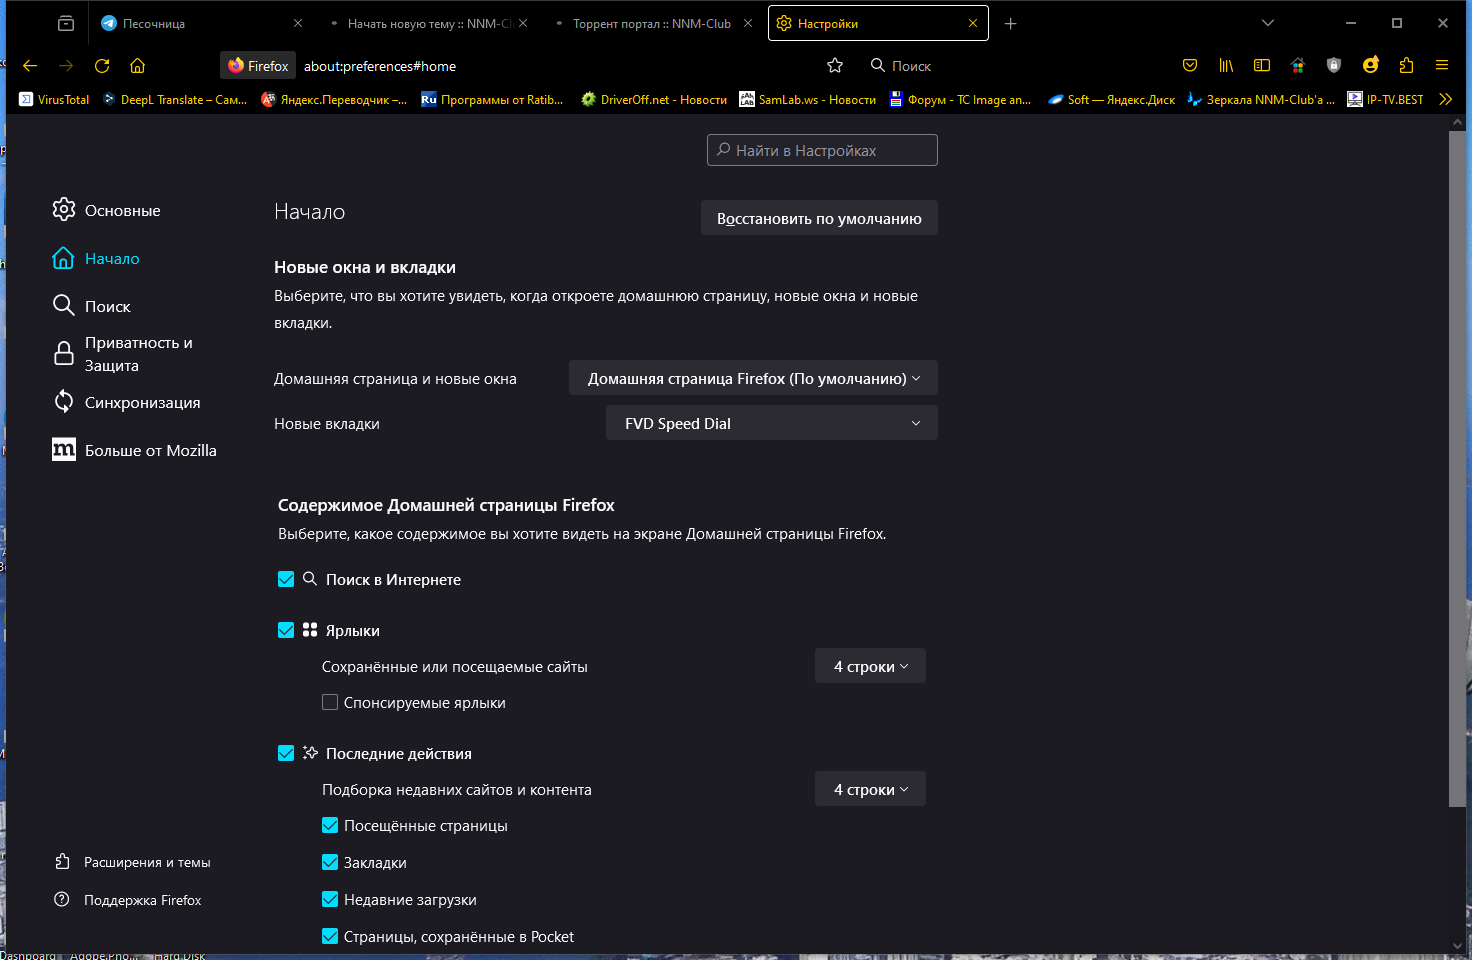Screen dimensions: 1472x960
Task: Open FVD Speed Dial extension icon
Action: point(1298,66)
